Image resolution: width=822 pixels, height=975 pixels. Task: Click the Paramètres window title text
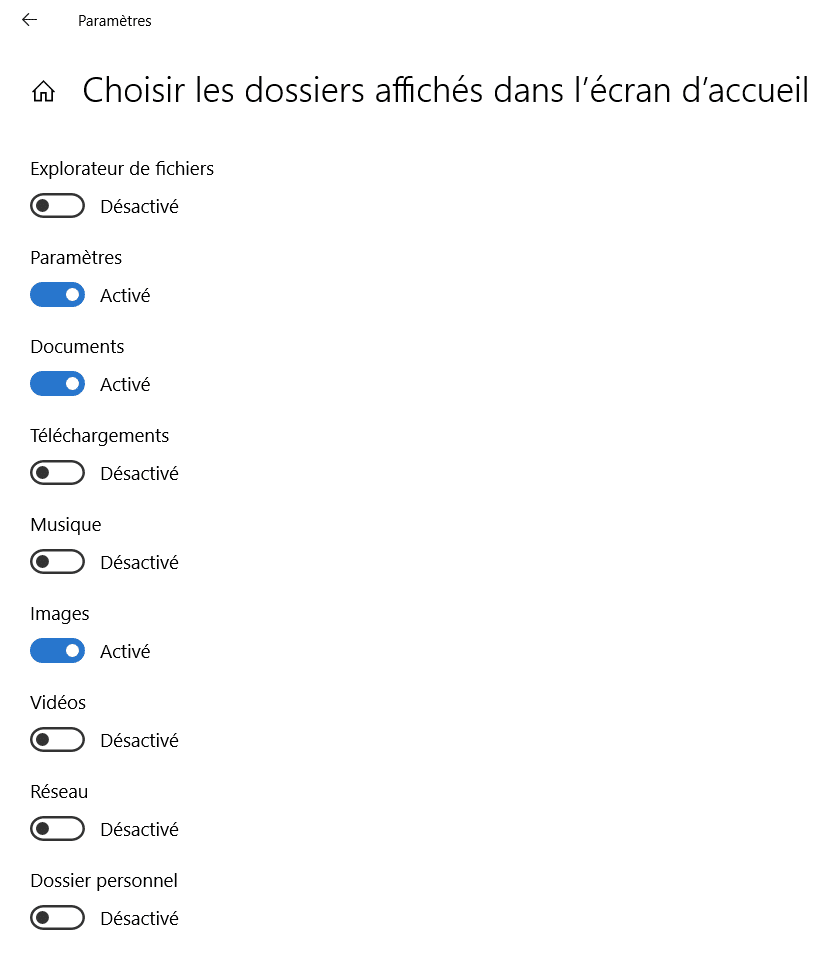[x=115, y=21]
